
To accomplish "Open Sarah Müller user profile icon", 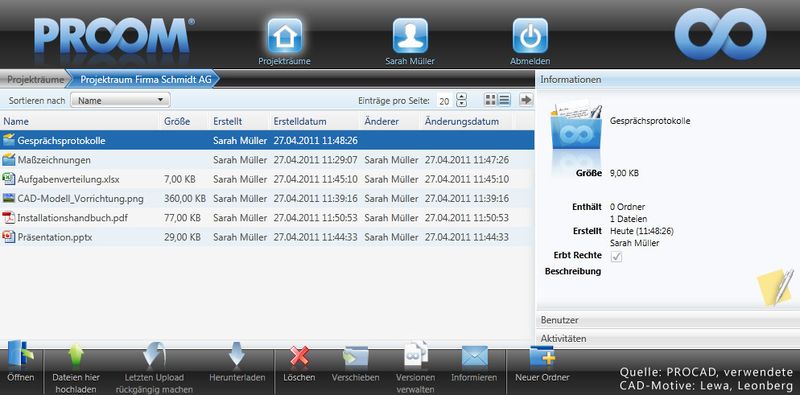I will (410, 36).
